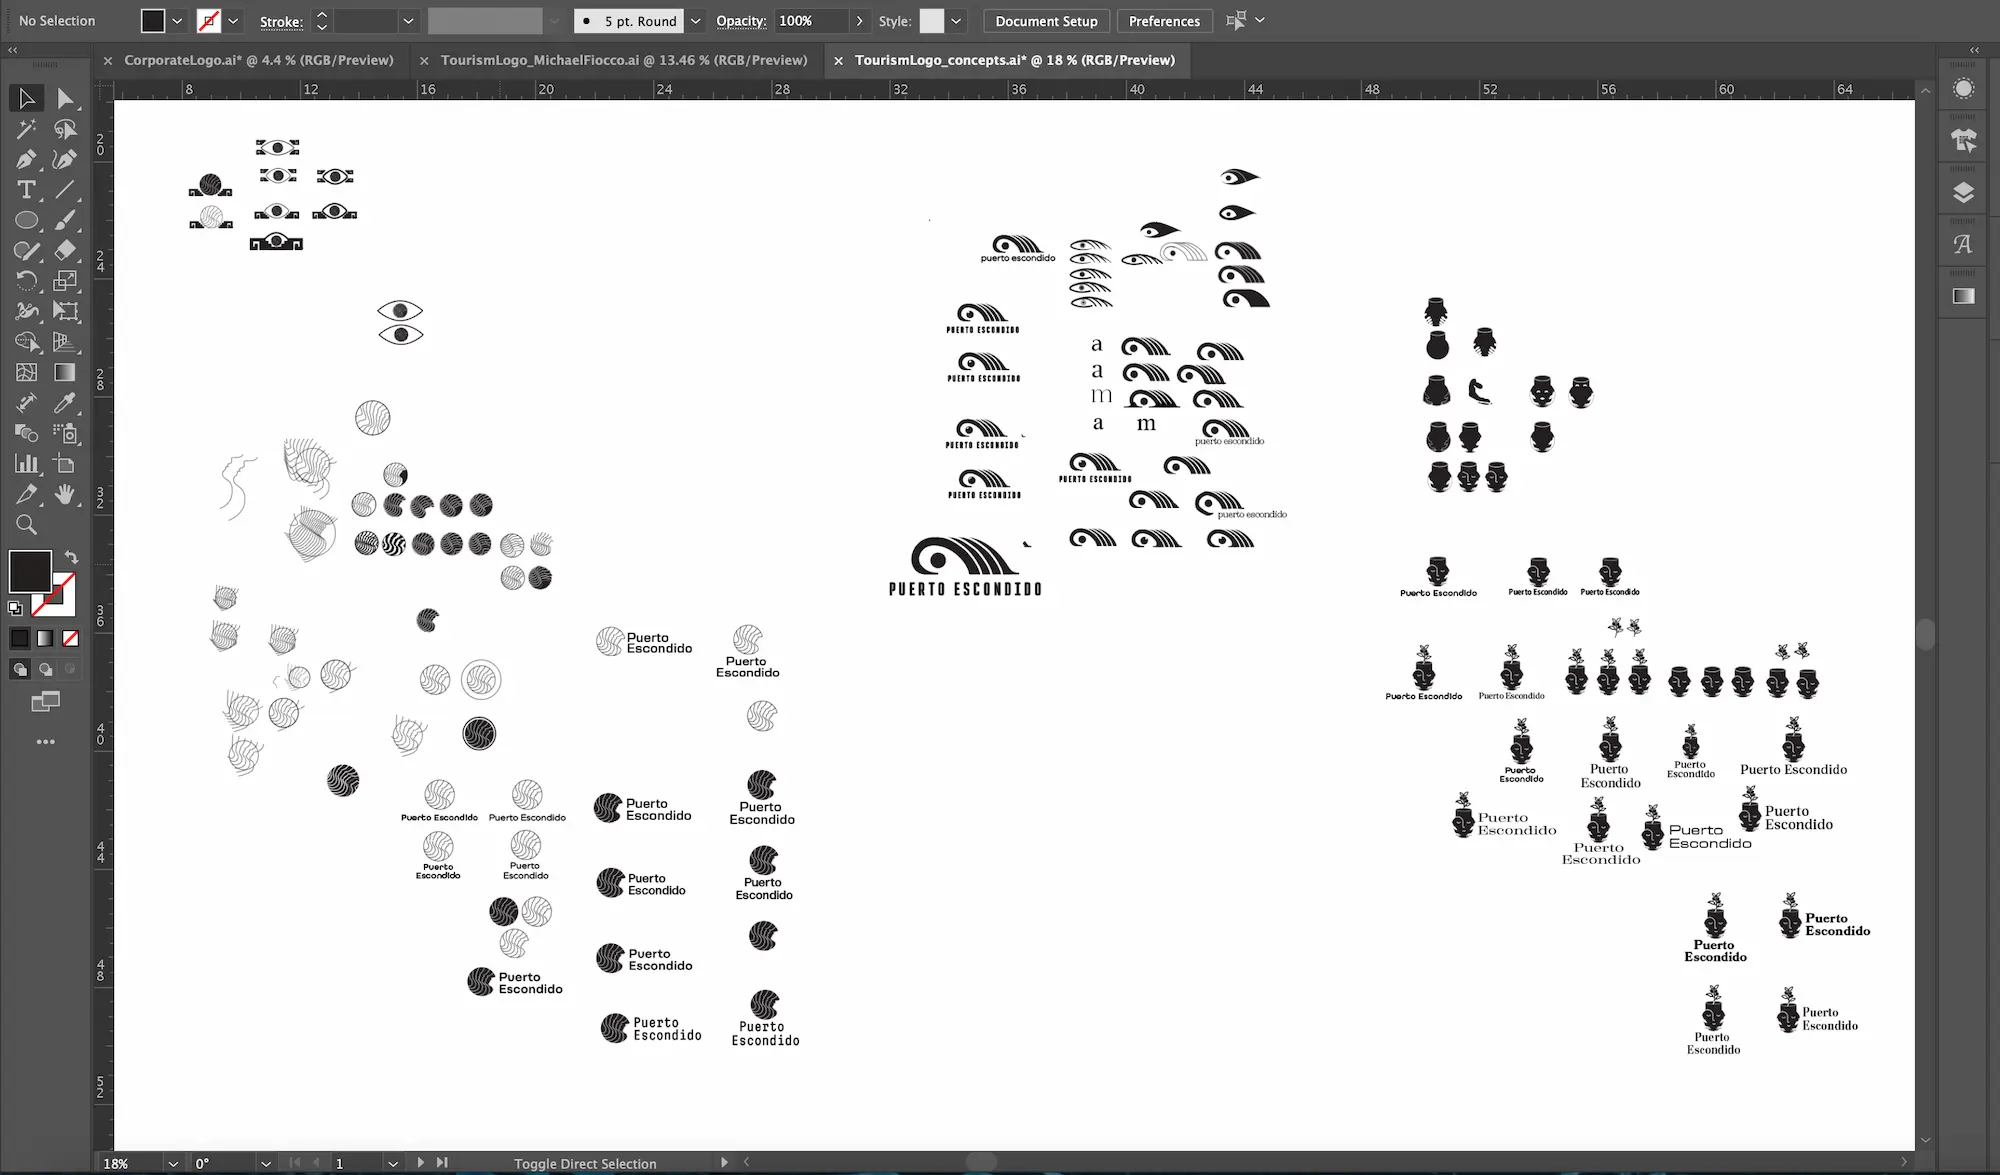Viewport: 2000px width, 1175px height.
Task: Activate the Lasso tool
Action: pyautogui.click(x=65, y=129)
